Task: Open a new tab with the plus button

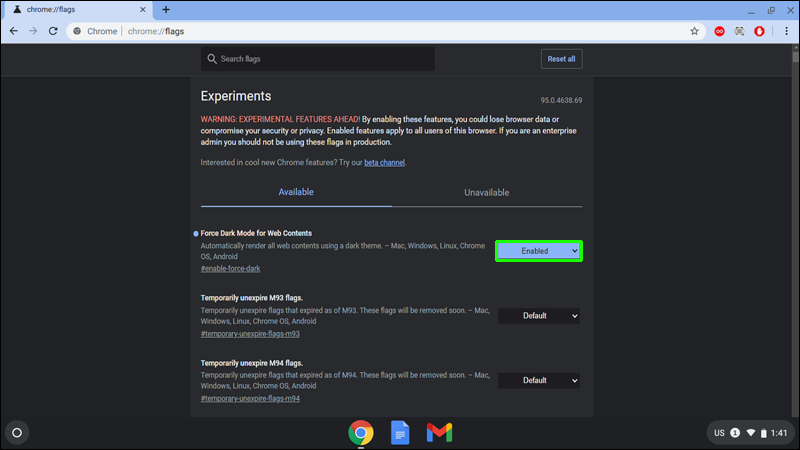Action: tap(166, 10)
